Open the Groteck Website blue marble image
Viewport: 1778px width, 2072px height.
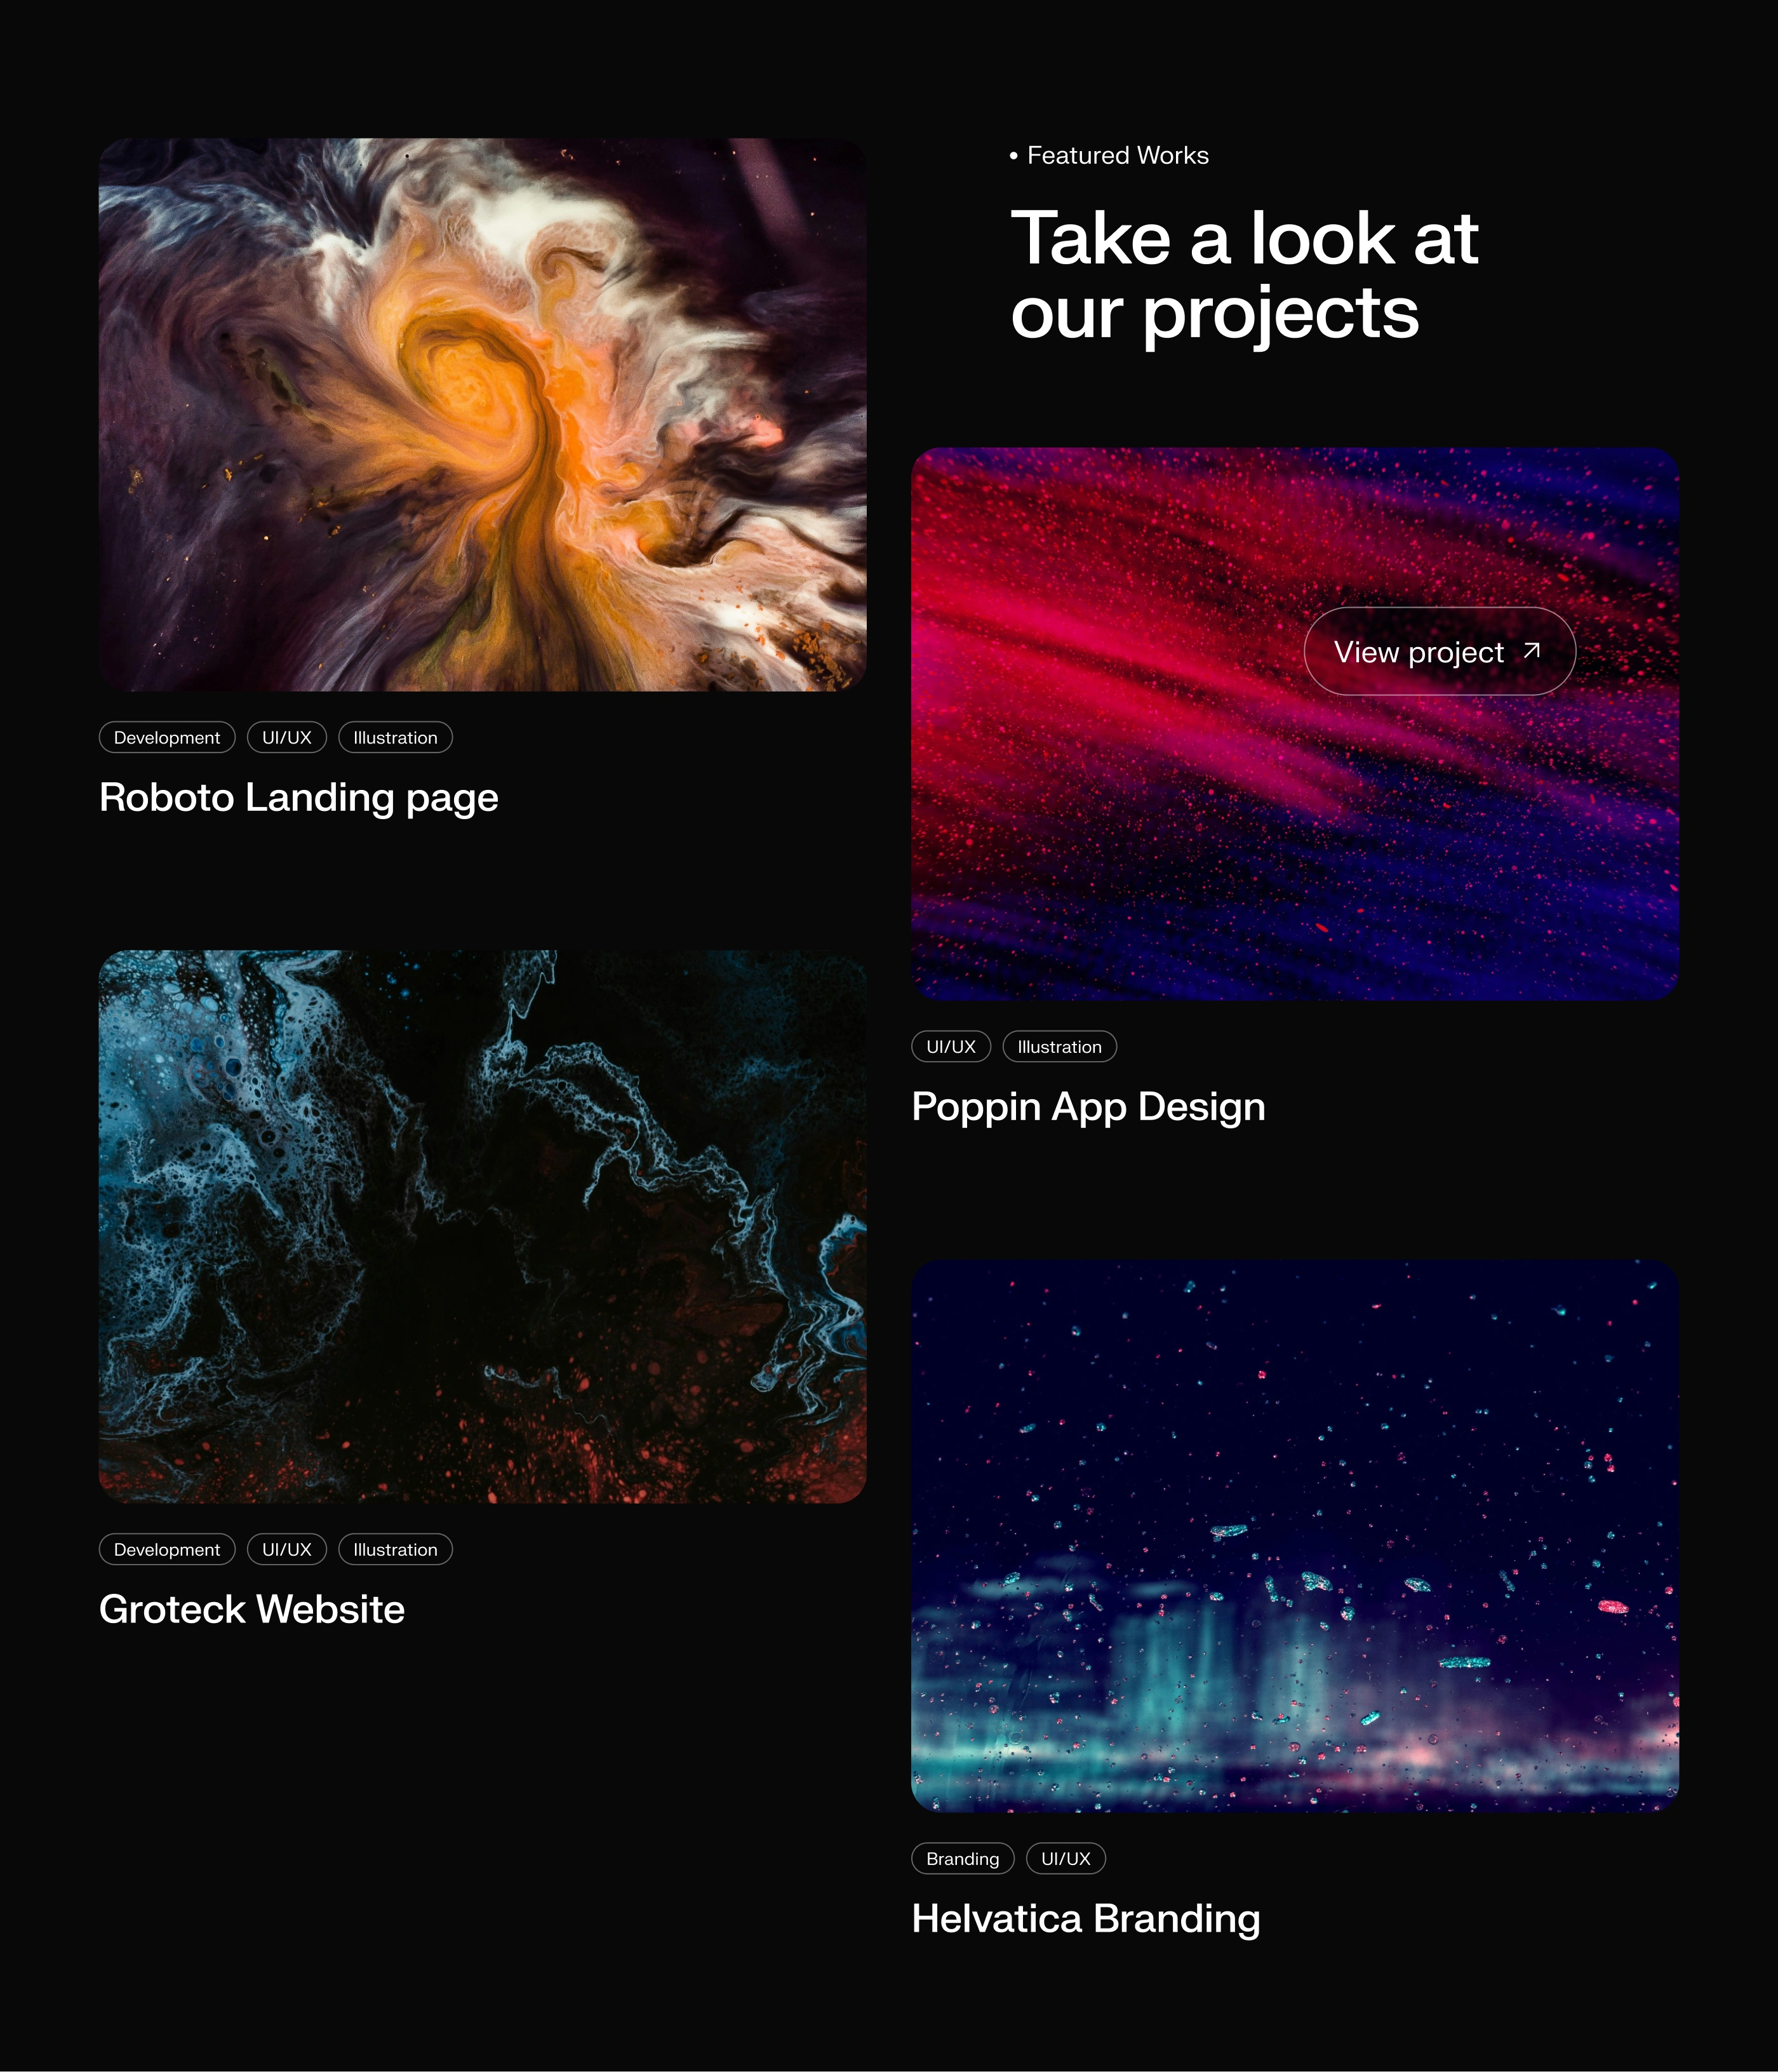click(x=482, y=1226)
